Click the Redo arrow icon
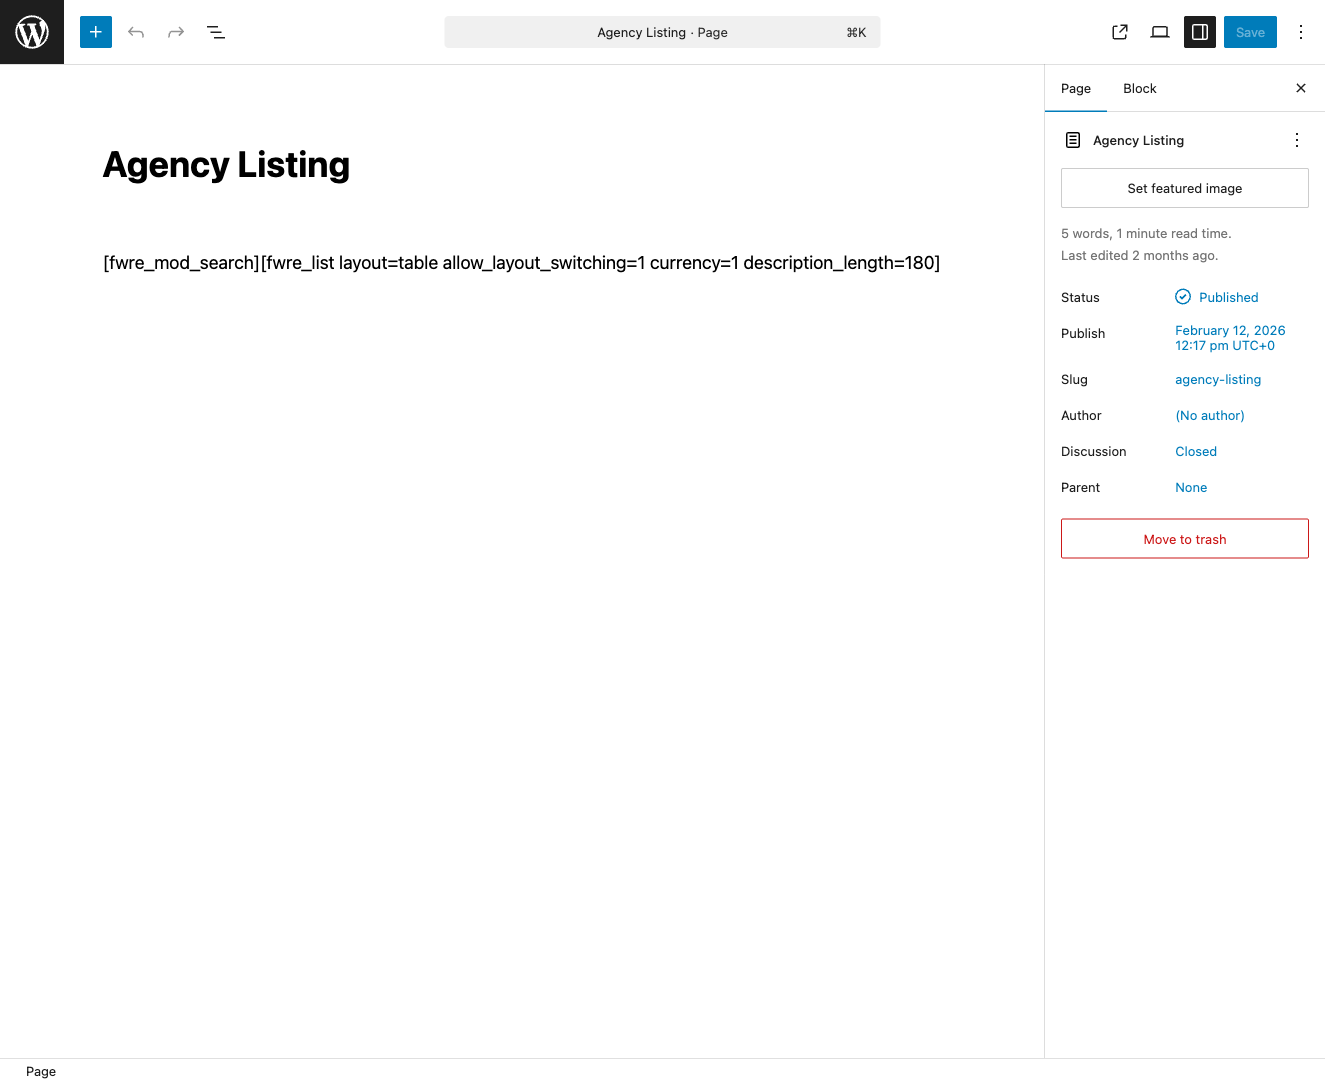 click(176, 32)
